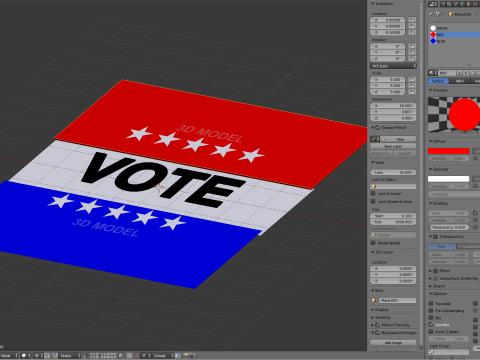This screenshot has width=480, height=360.
Task: Lock the Scale Z value
Action: [412, 92]
